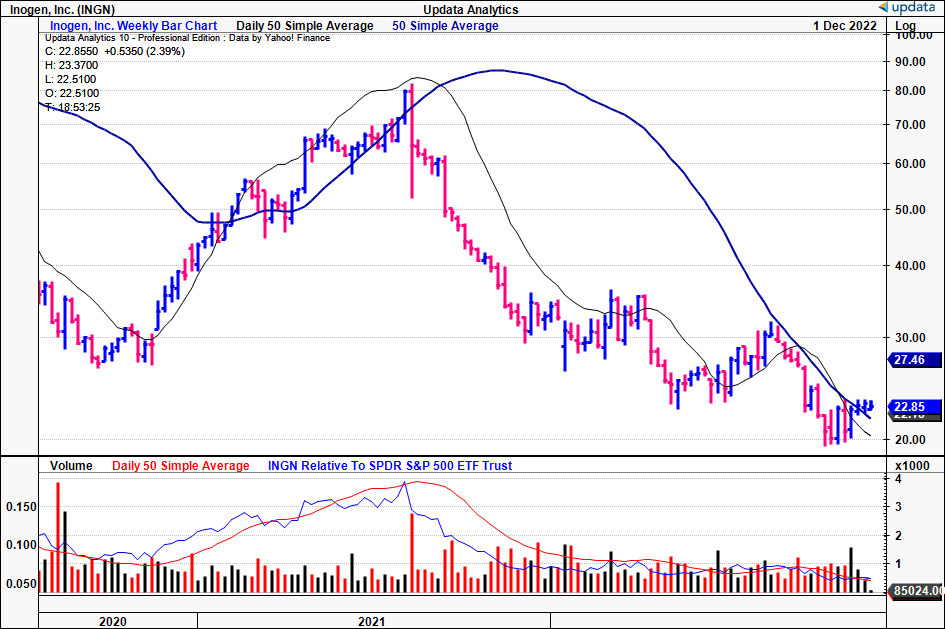Click the volume axis label 3

(x=899, y=507)
